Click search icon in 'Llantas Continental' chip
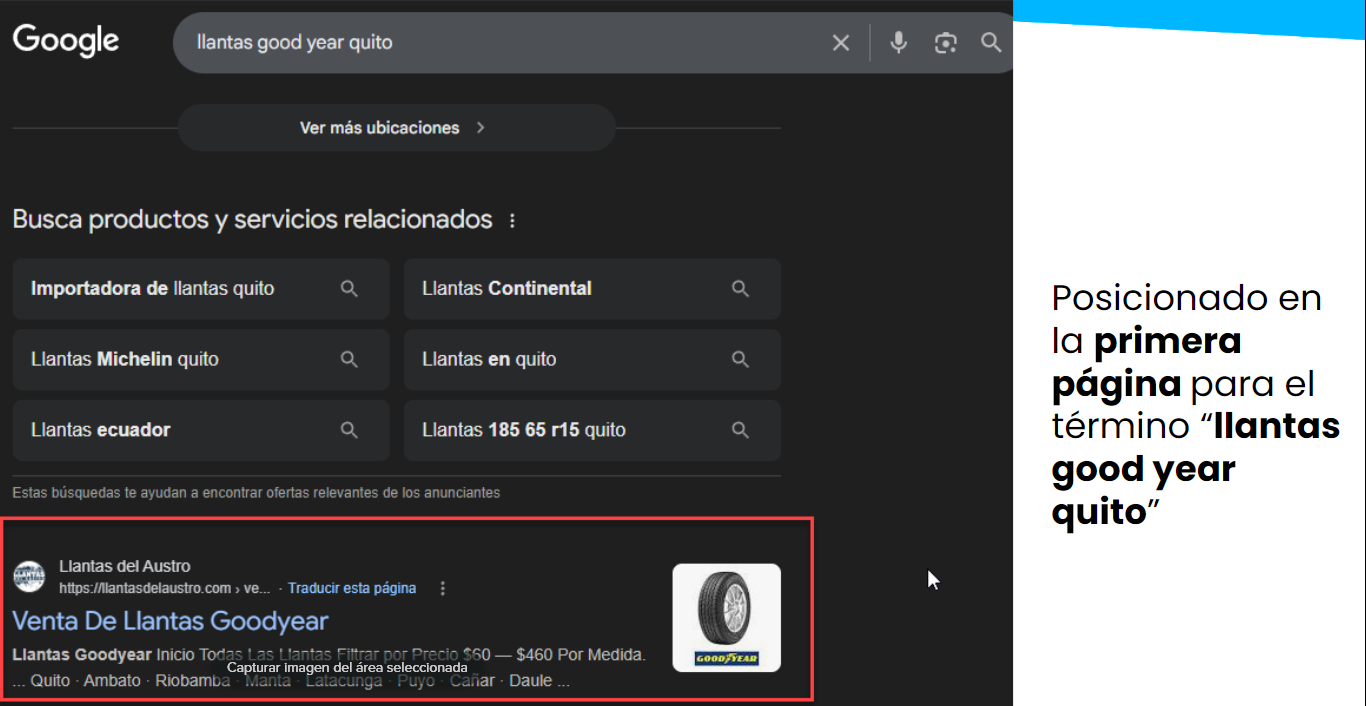1366x706 pixels. [740, 289]
